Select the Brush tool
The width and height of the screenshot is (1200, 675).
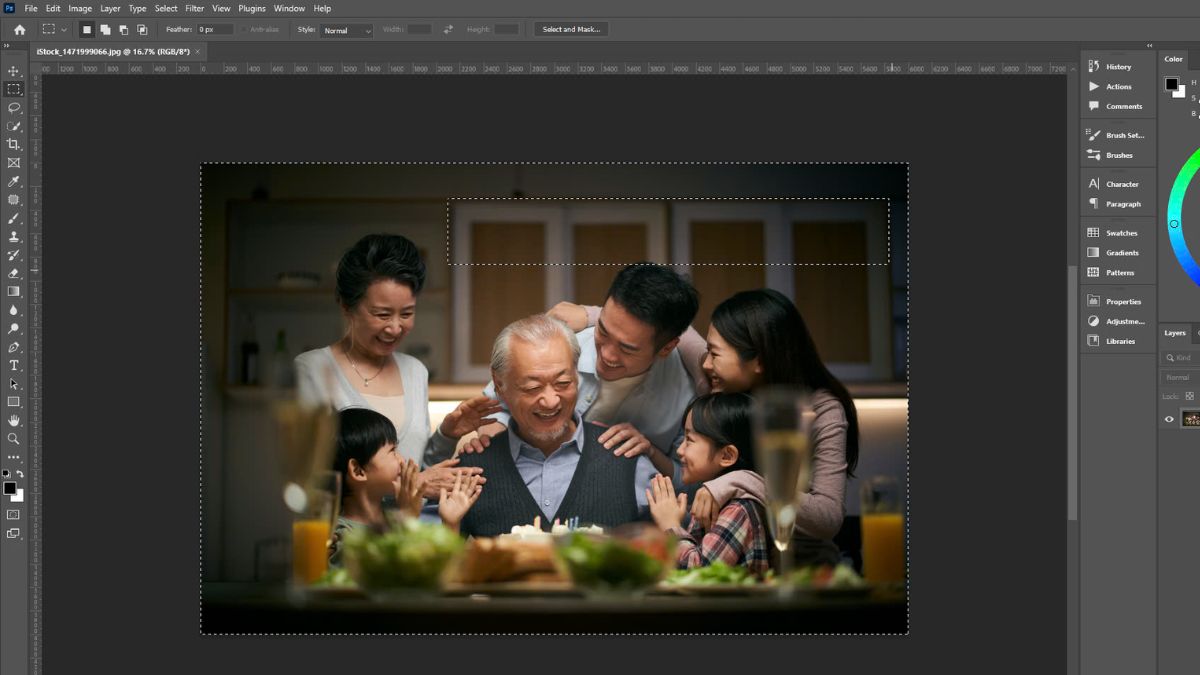pyautogui.click(x=13, y=218)
